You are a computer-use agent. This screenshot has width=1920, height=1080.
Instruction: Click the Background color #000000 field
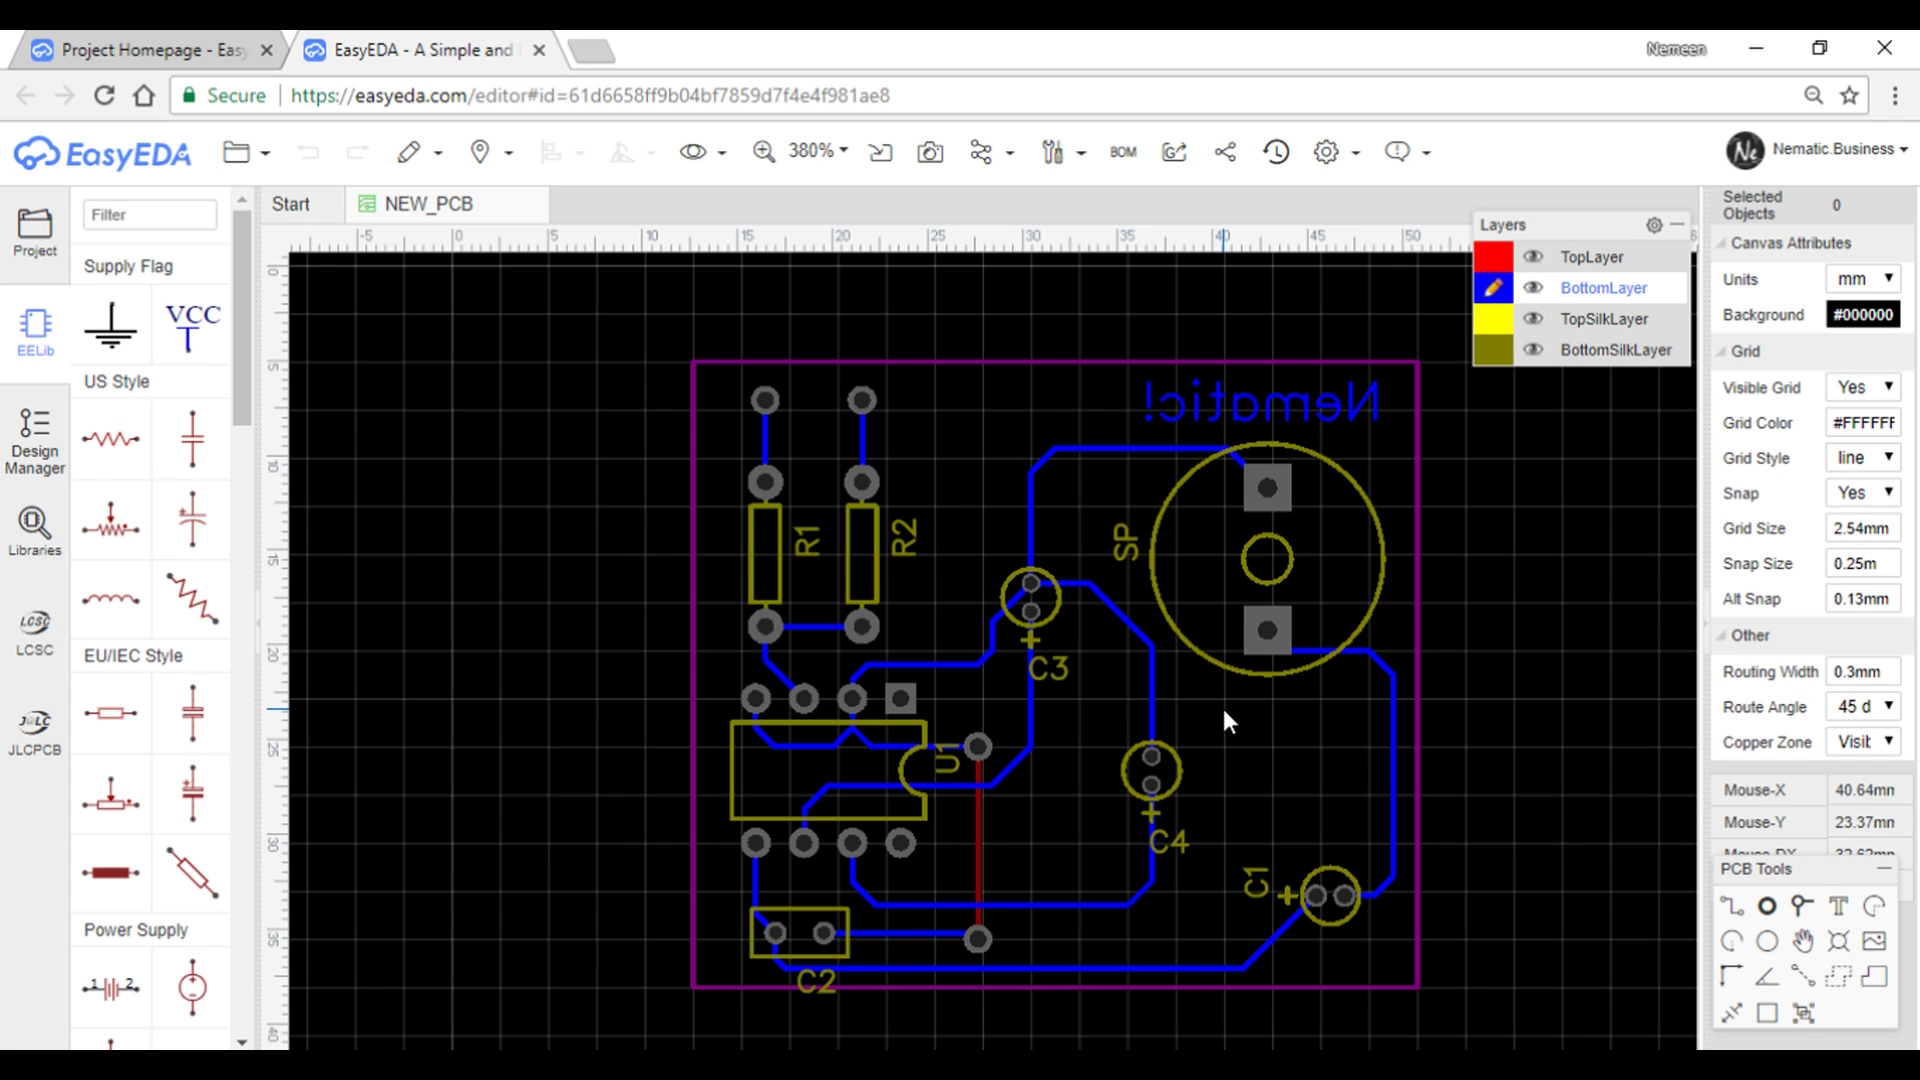(x=1863, y=315)
